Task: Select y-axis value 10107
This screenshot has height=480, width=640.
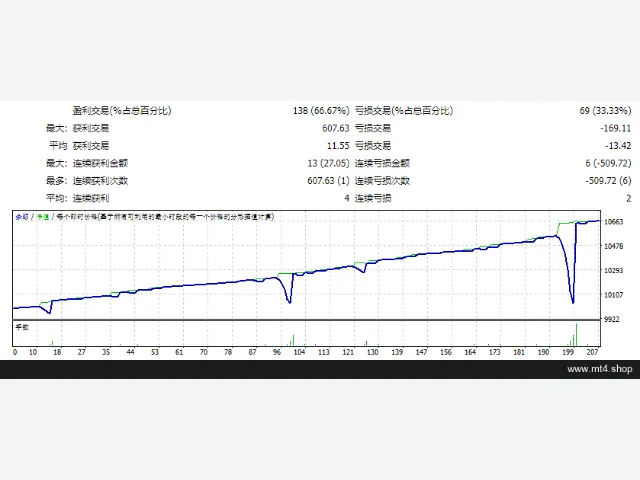Action: pos(613,295)
